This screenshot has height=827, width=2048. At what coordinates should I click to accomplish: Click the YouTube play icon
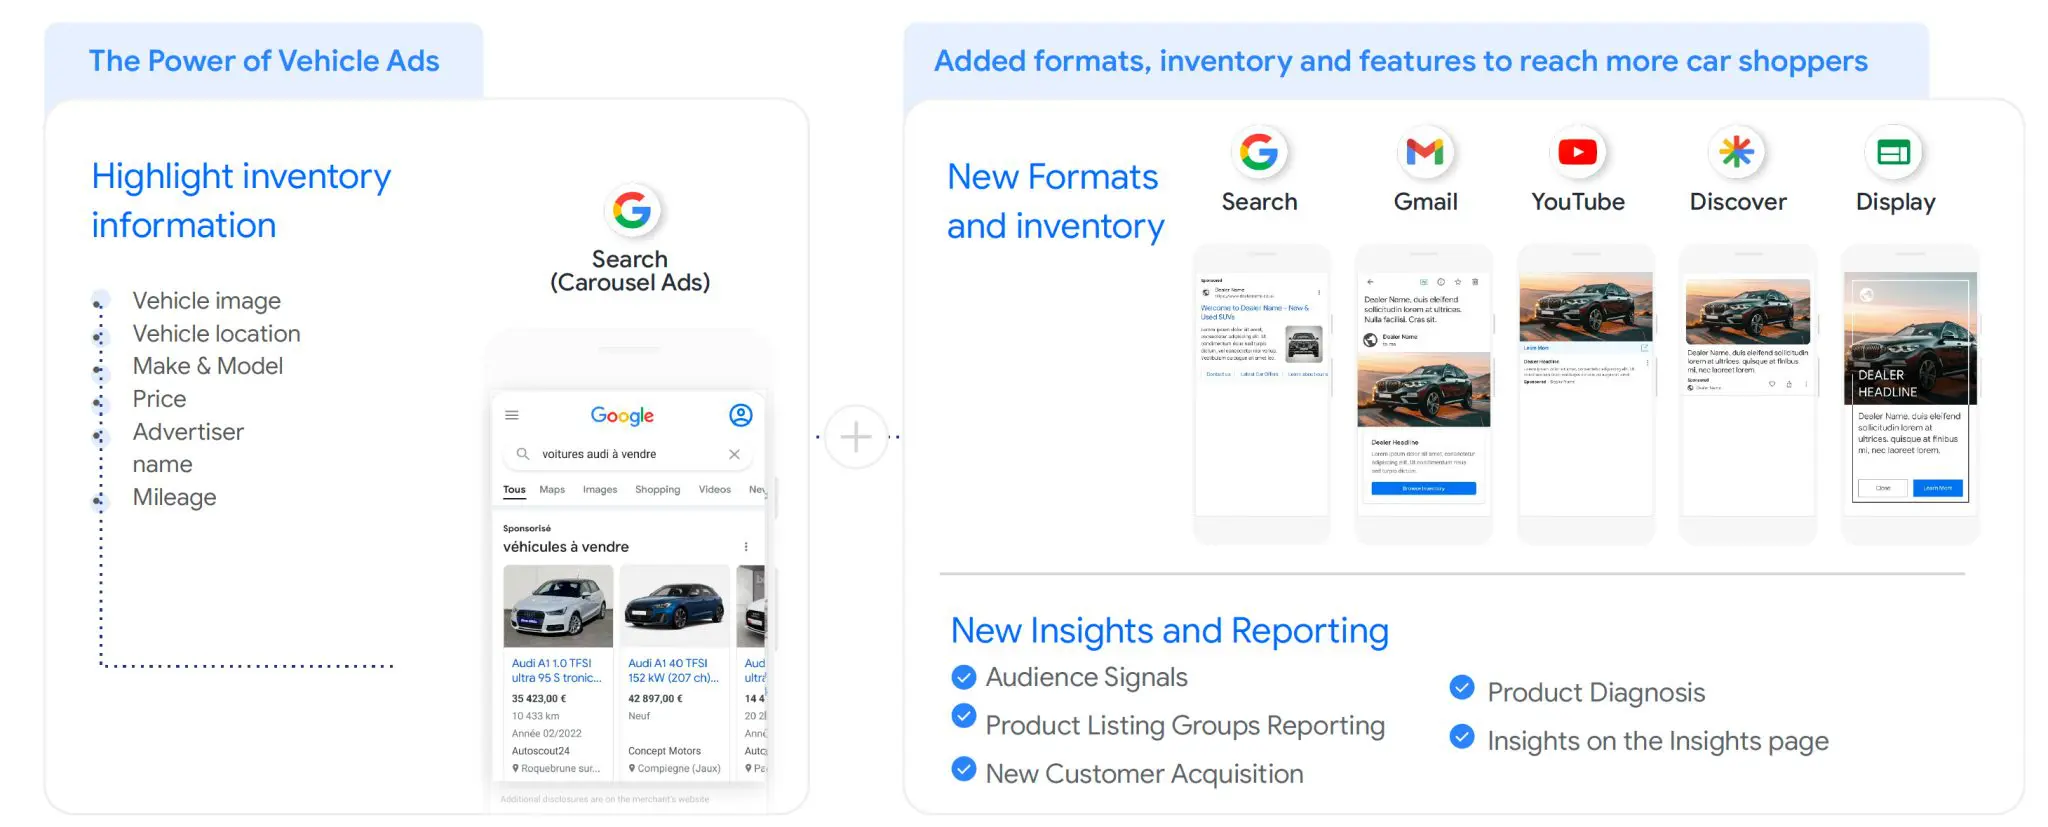[x=1577, y=152]
